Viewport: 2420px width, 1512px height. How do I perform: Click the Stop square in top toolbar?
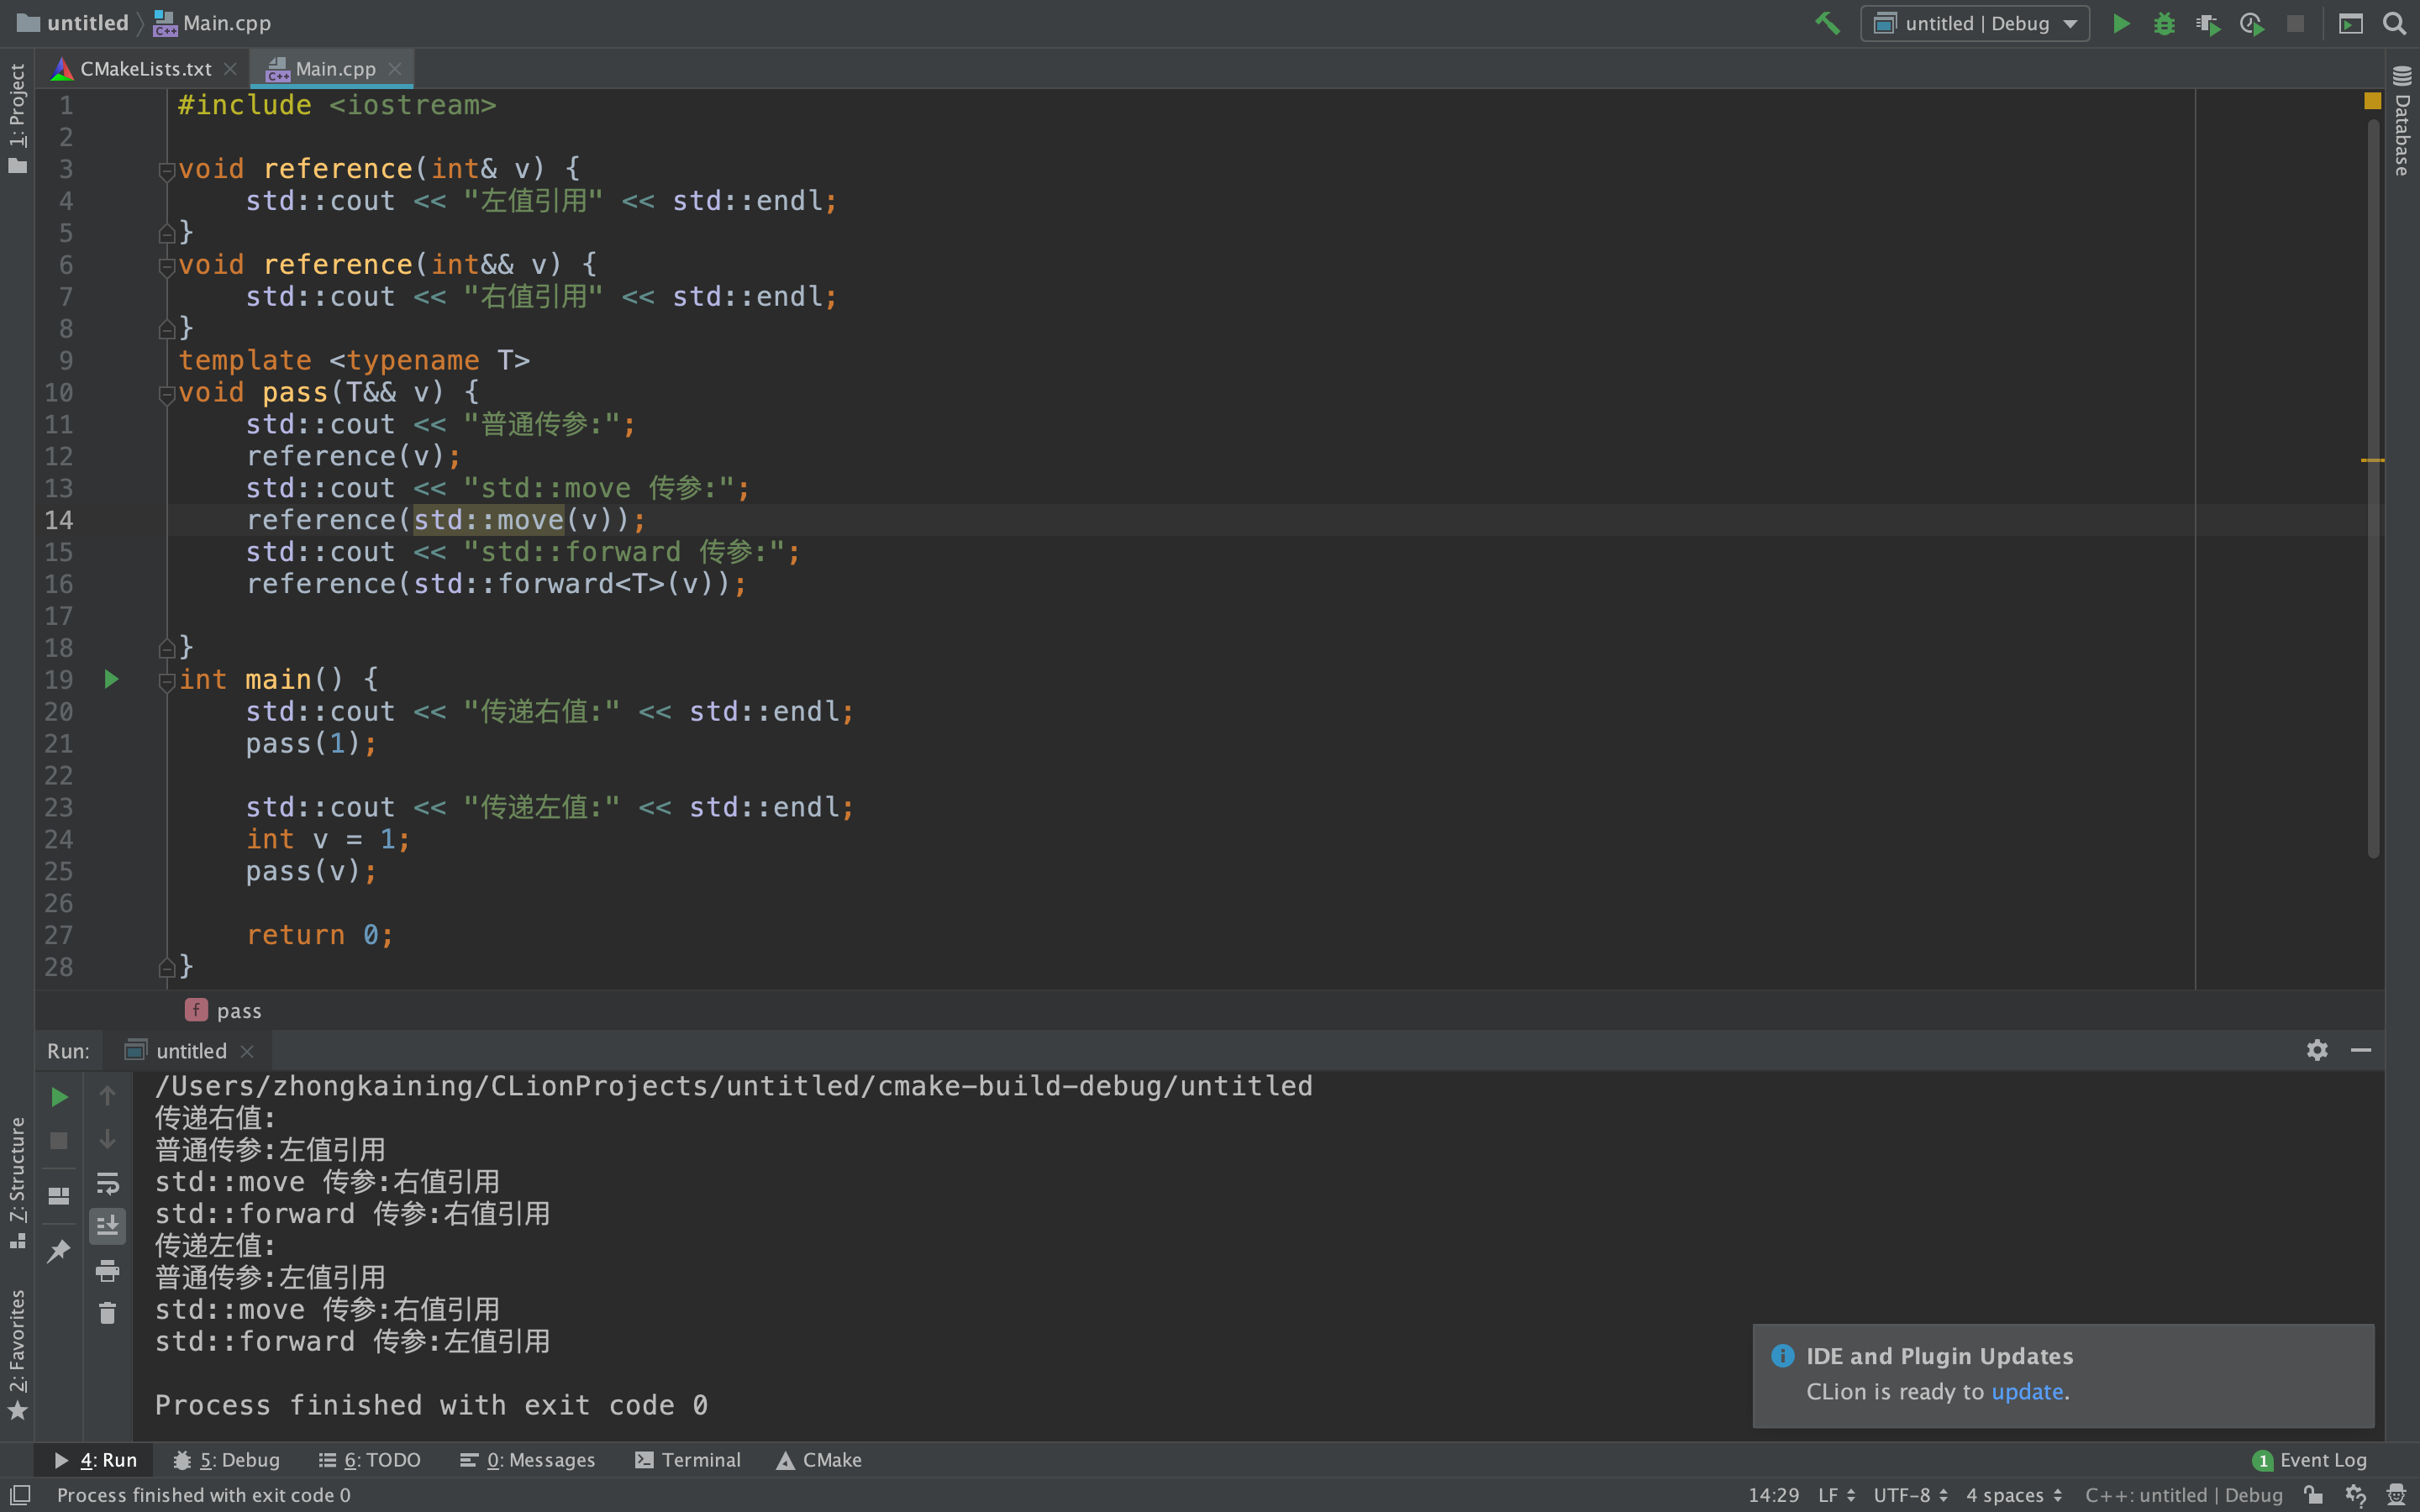[x=2295, y=23]
